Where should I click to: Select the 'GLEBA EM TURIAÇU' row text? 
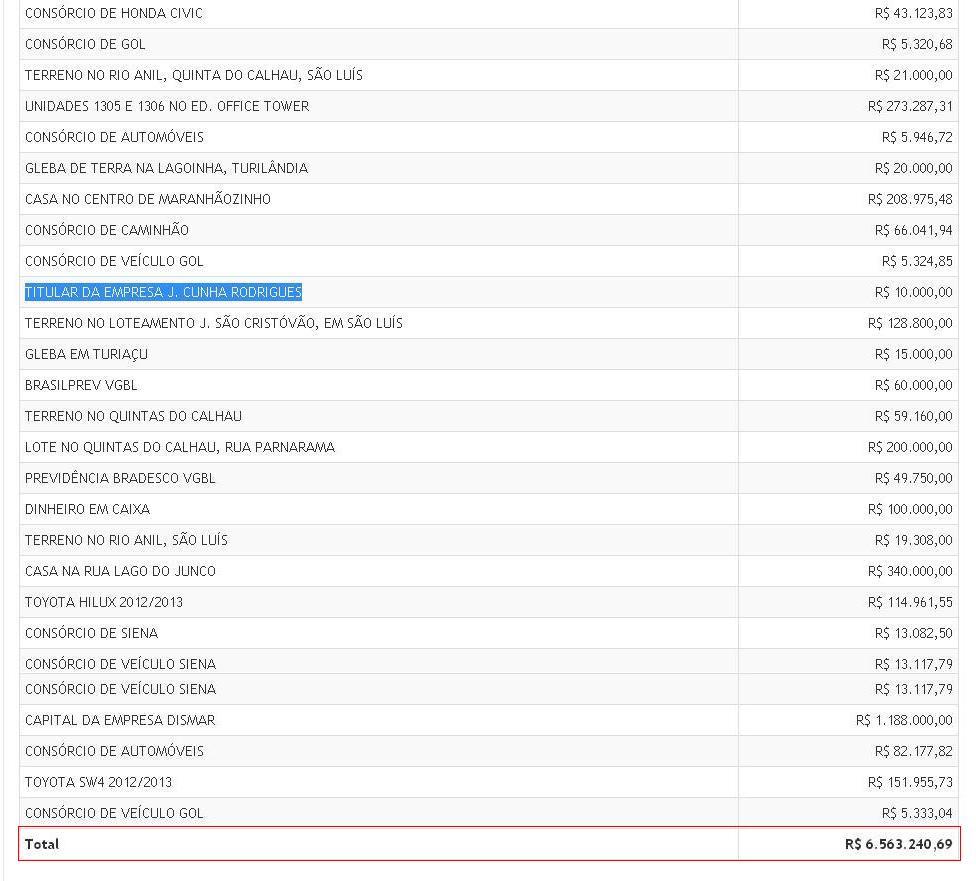[87, 354]
